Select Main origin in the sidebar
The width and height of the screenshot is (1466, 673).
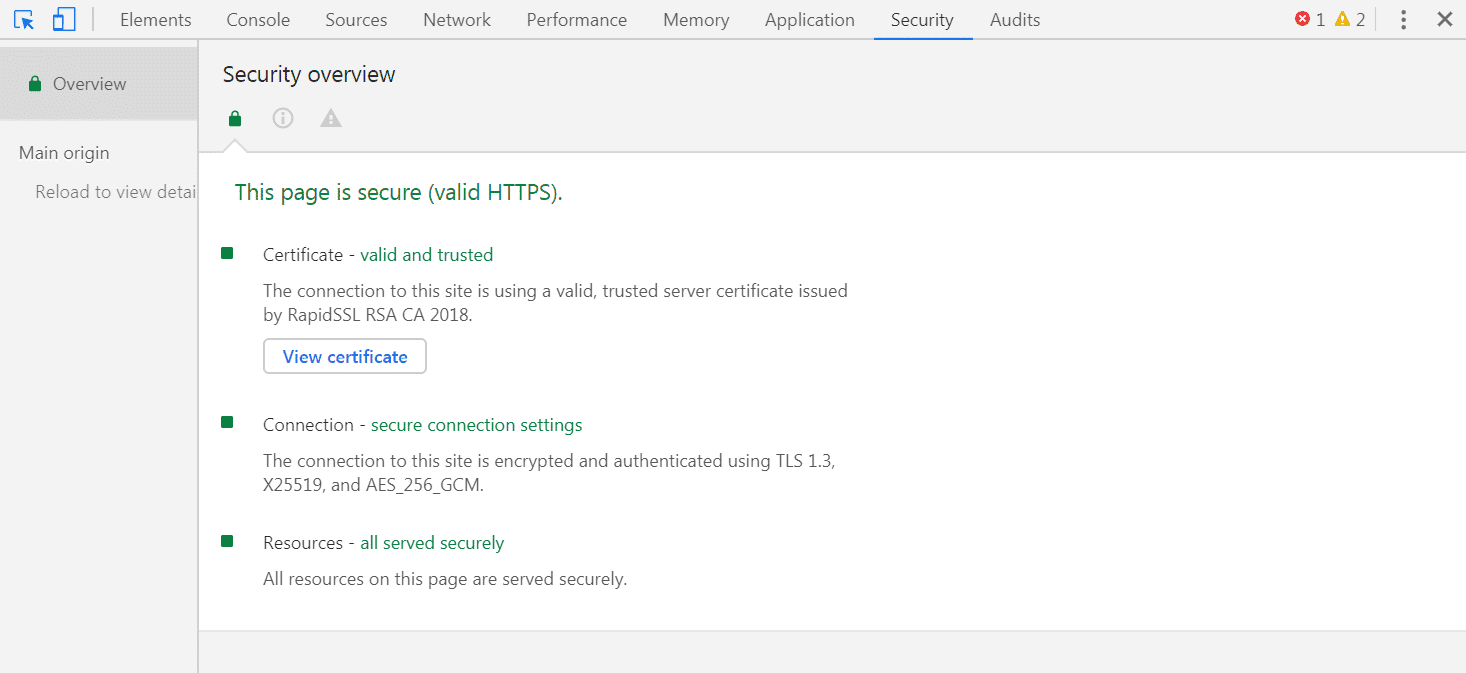[x=64, y=152]
